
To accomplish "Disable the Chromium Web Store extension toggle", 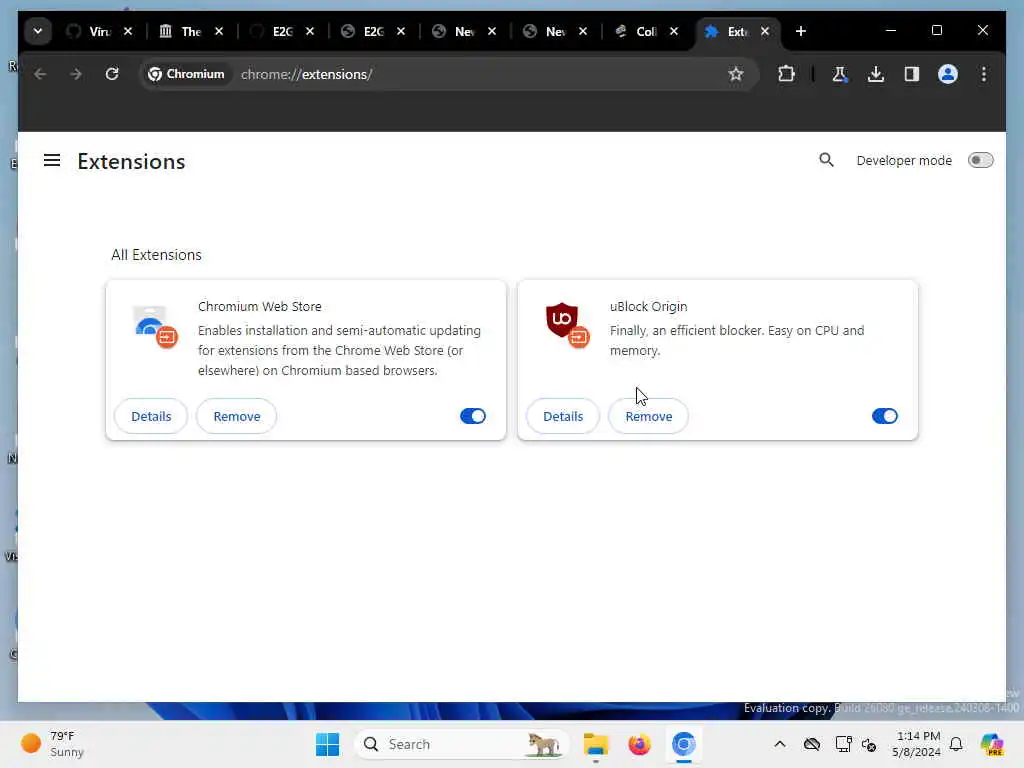I will click(473, 416).
